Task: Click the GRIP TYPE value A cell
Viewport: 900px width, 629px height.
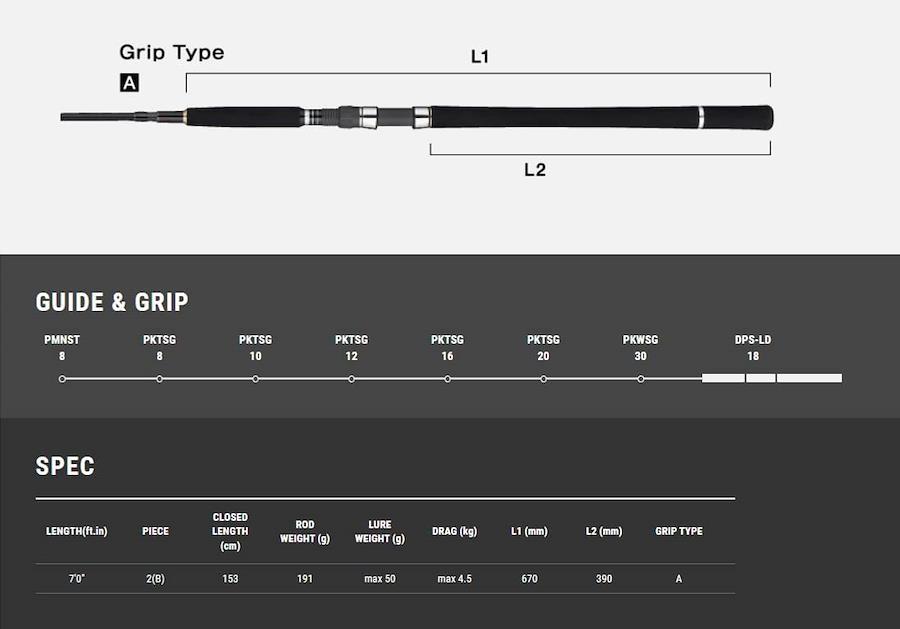Action: click(x=679, y=578)
